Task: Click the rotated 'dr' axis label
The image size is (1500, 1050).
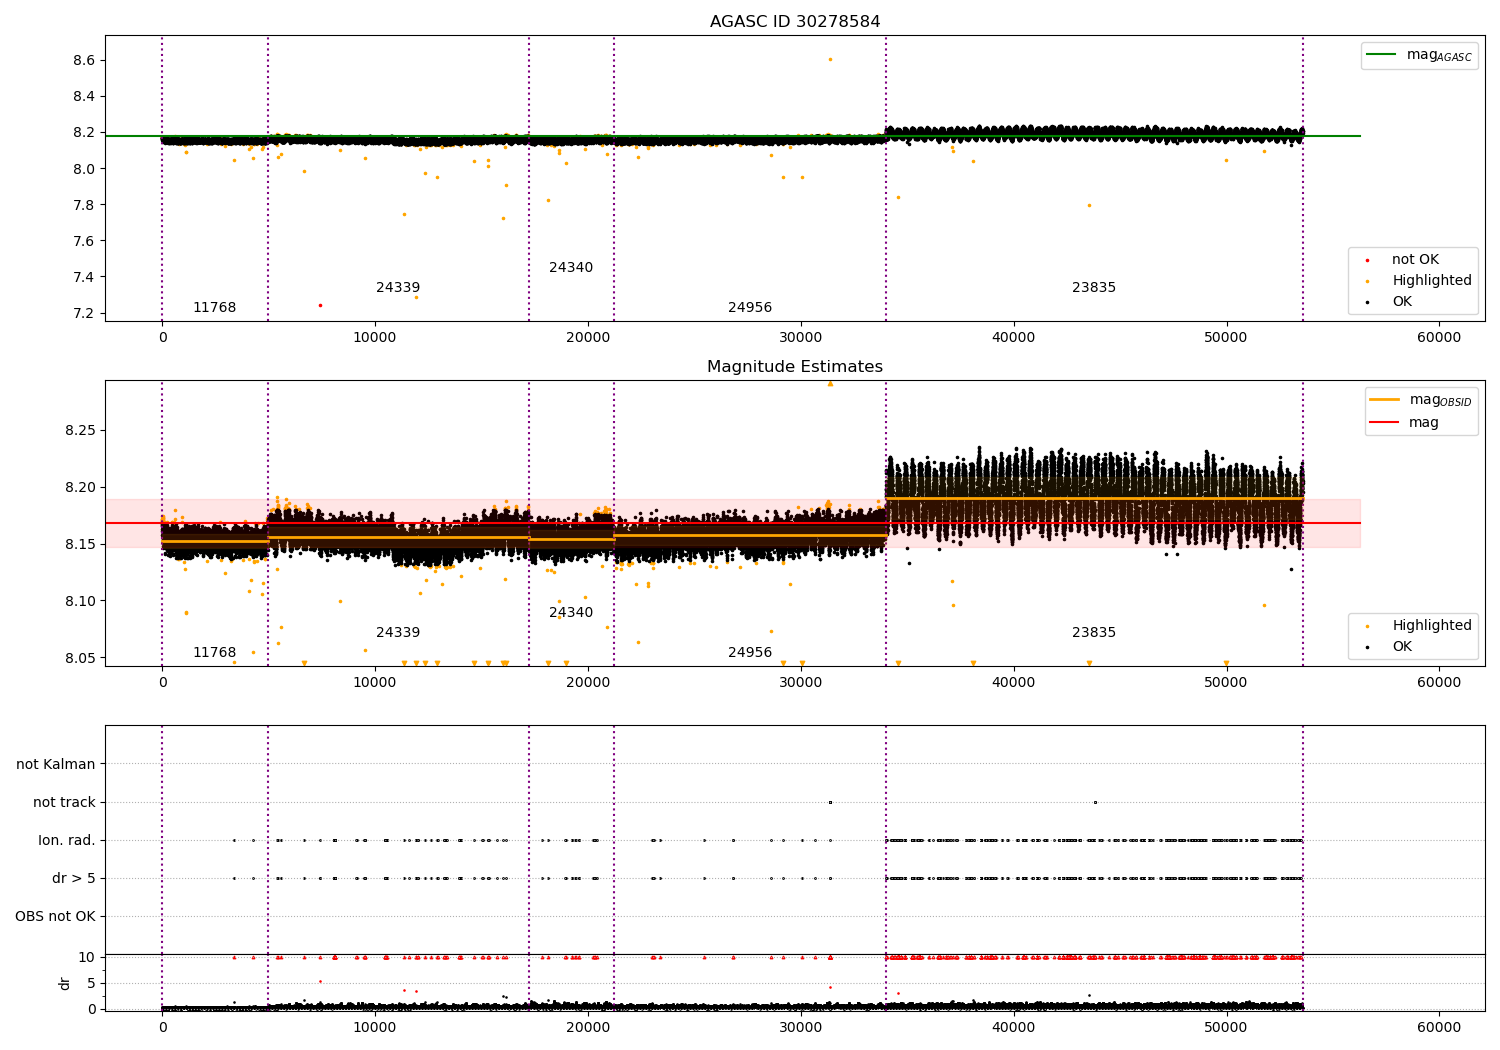Action: point(65,983)
